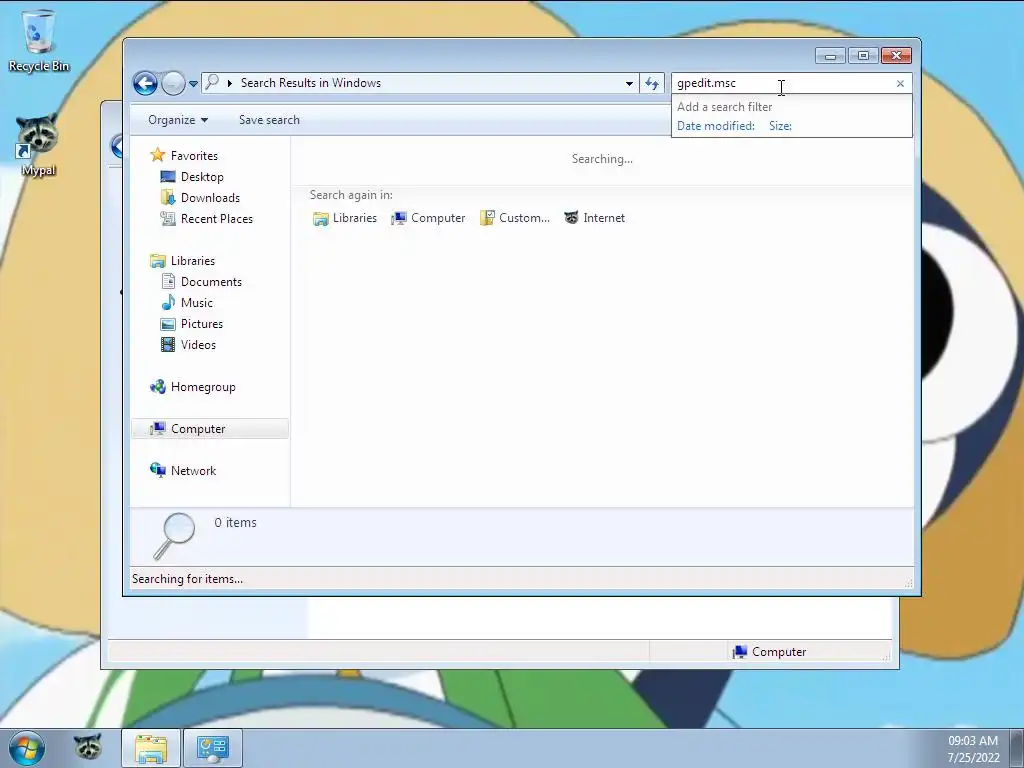Screen dimensions: 1024x768
Task: Open the Organize menu
Action: pyautogui.click(x=178, y=120)
